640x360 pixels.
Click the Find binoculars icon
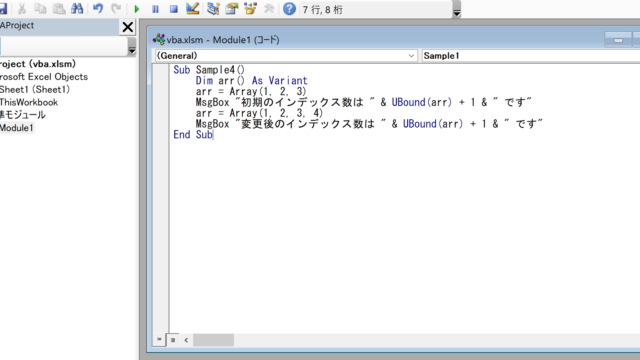click(x=77, y=8)
